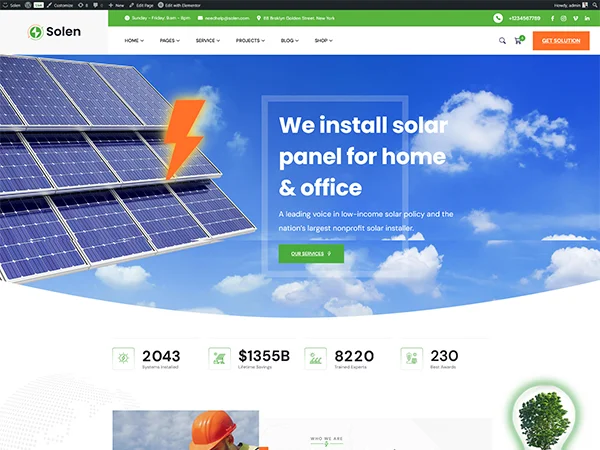Visit the LinkedIn social icon

587,18
